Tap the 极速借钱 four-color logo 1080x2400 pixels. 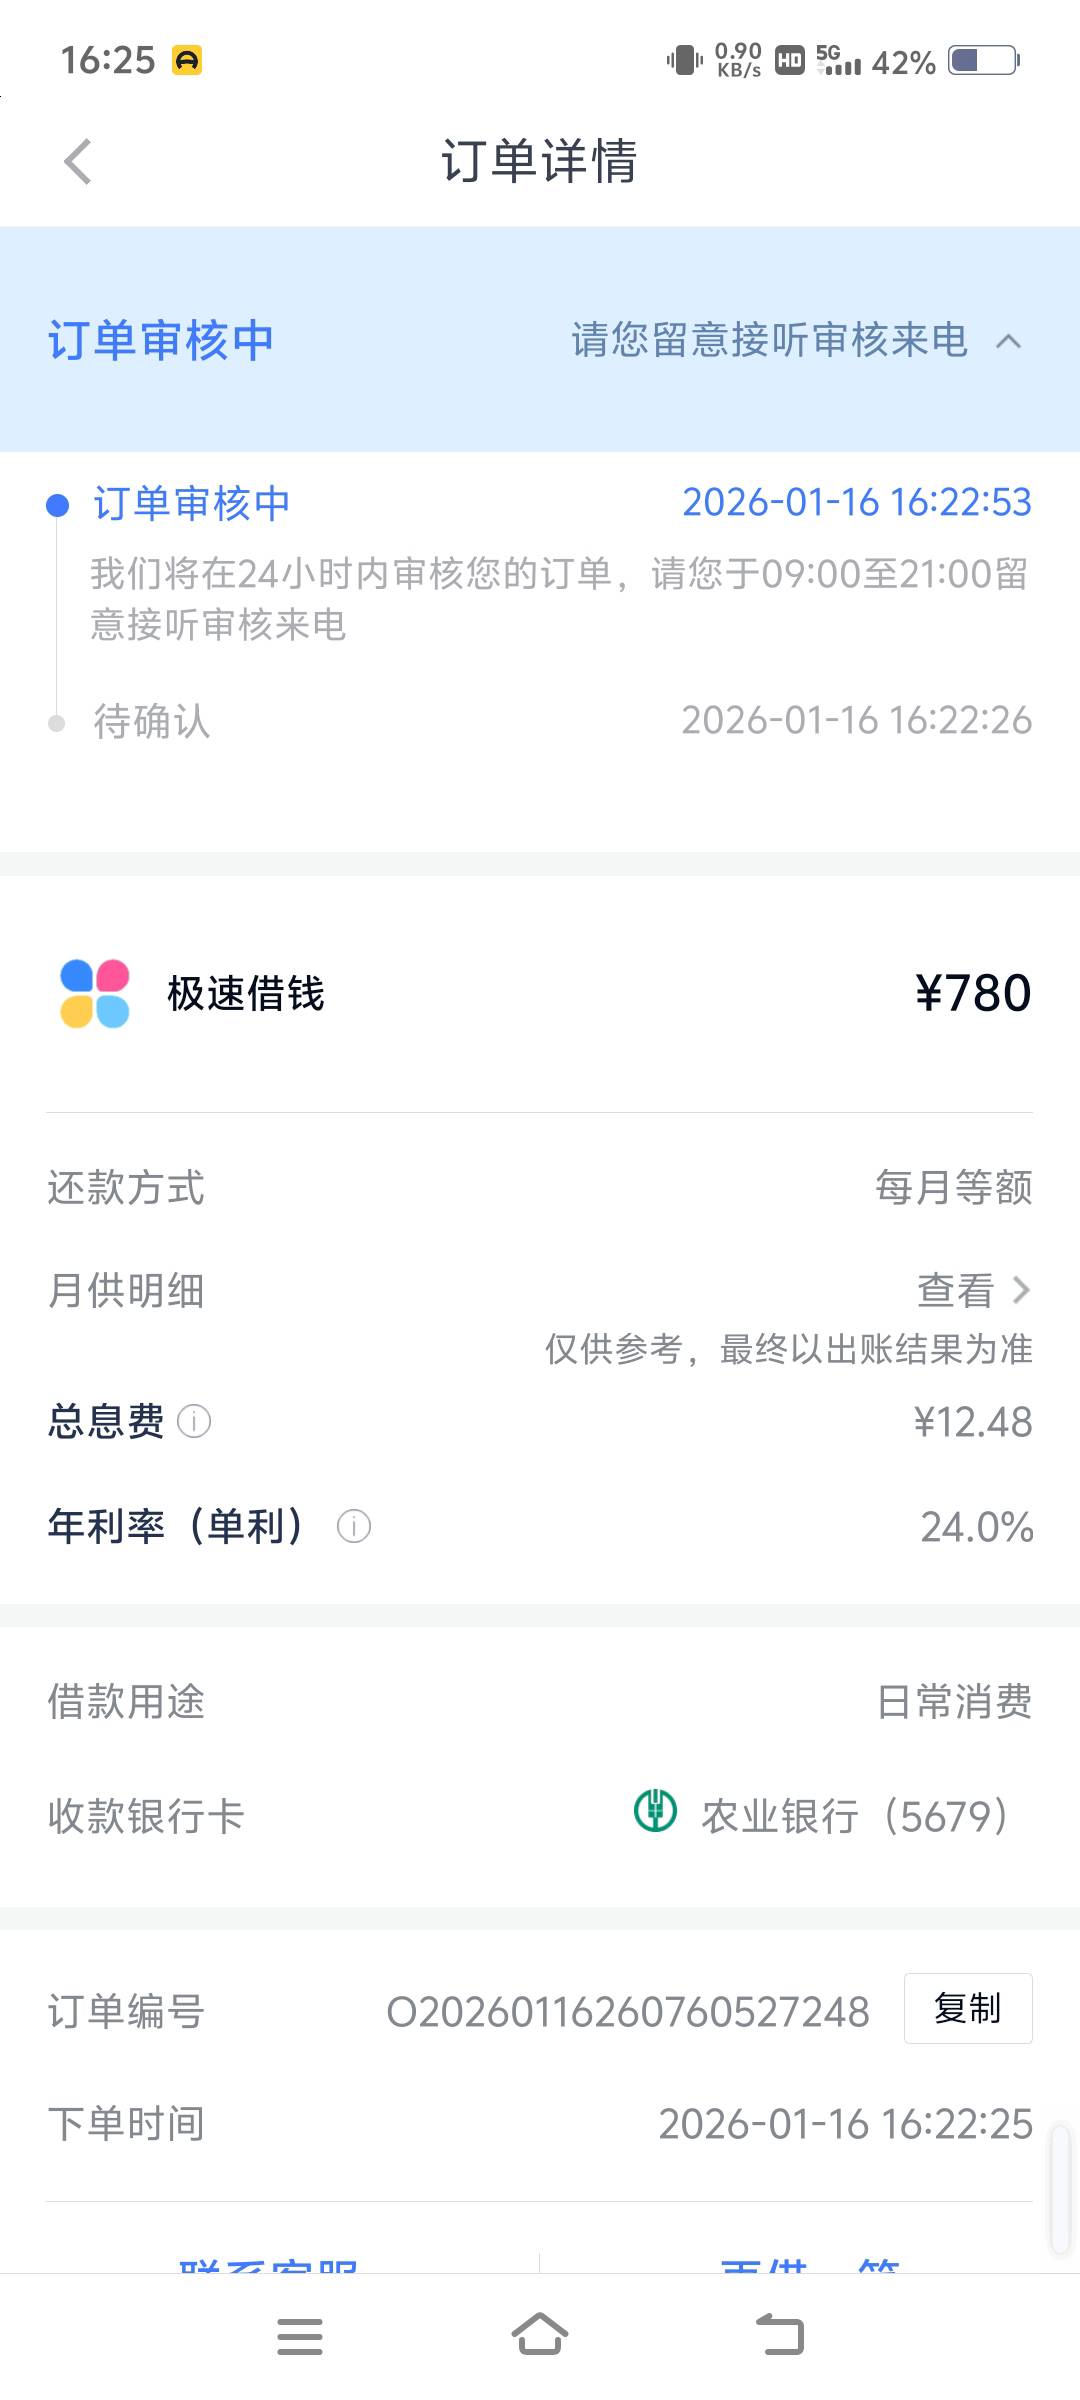(95, 993)
